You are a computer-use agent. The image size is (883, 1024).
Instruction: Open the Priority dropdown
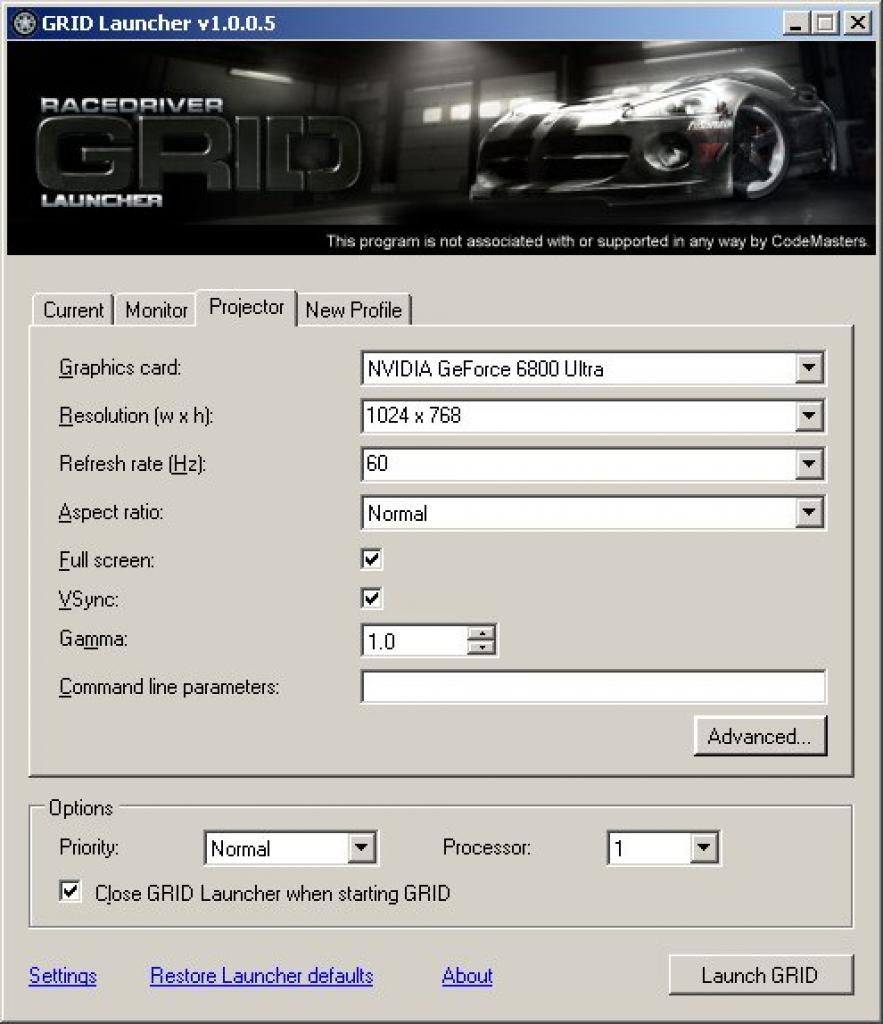click(x=361, y=848)
